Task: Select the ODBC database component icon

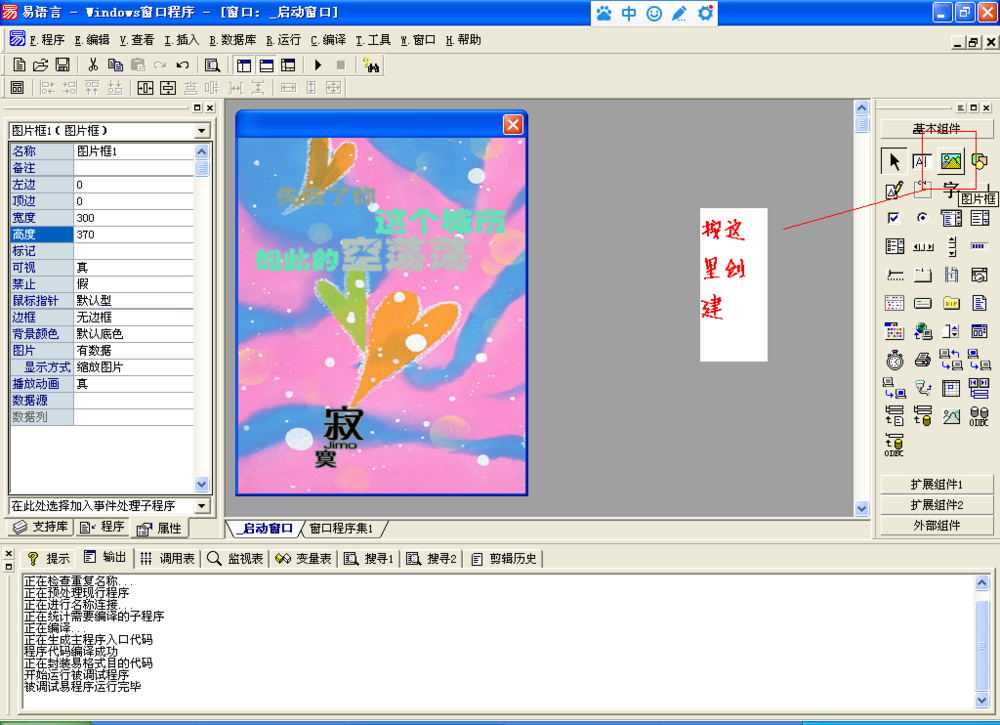Action: pyautogui.click(x=978, y=416)
